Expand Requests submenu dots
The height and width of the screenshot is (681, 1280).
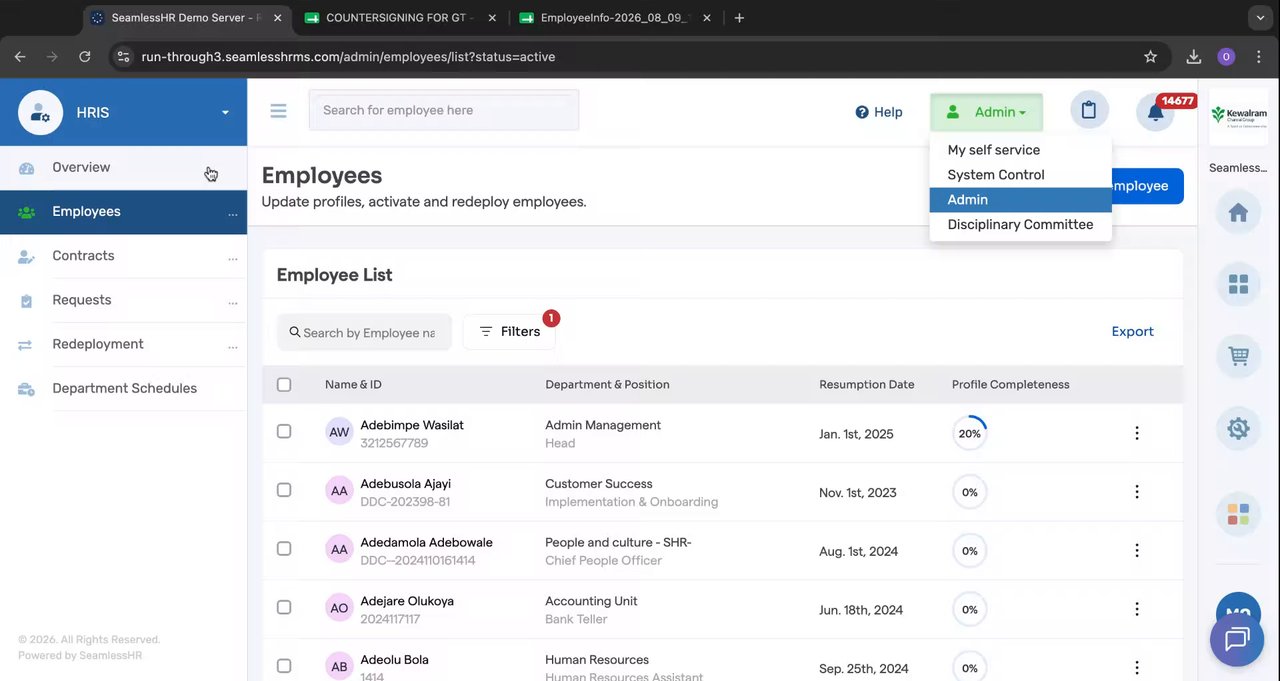coord(232,302)
